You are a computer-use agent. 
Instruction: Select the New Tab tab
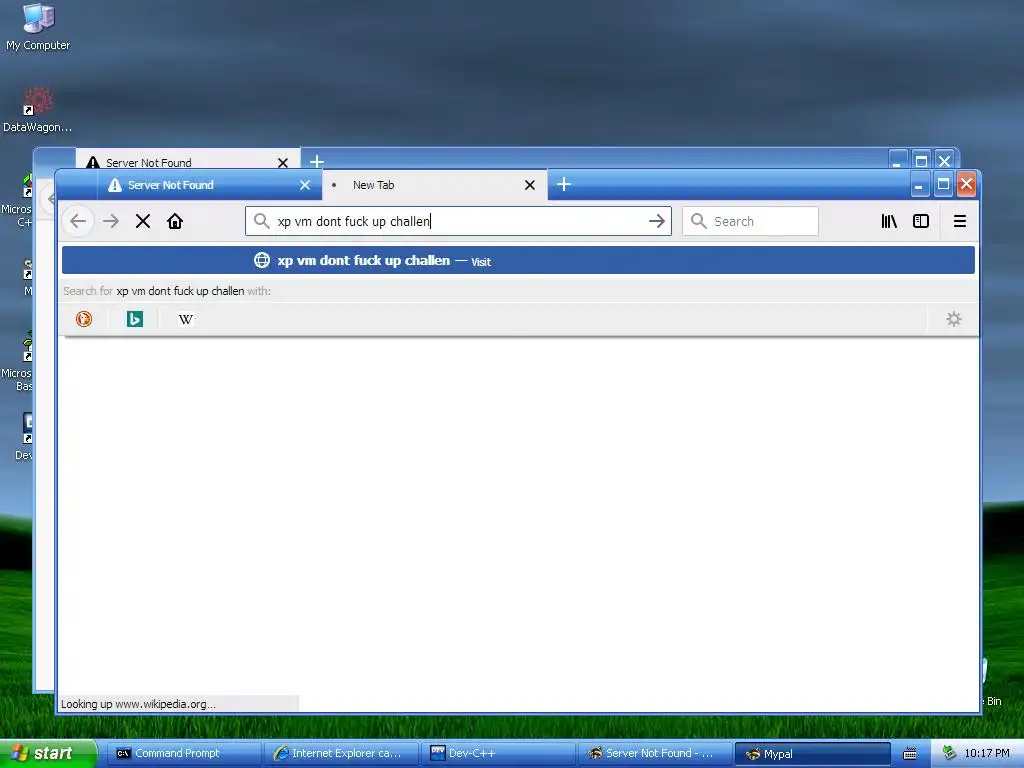point(435,185)
